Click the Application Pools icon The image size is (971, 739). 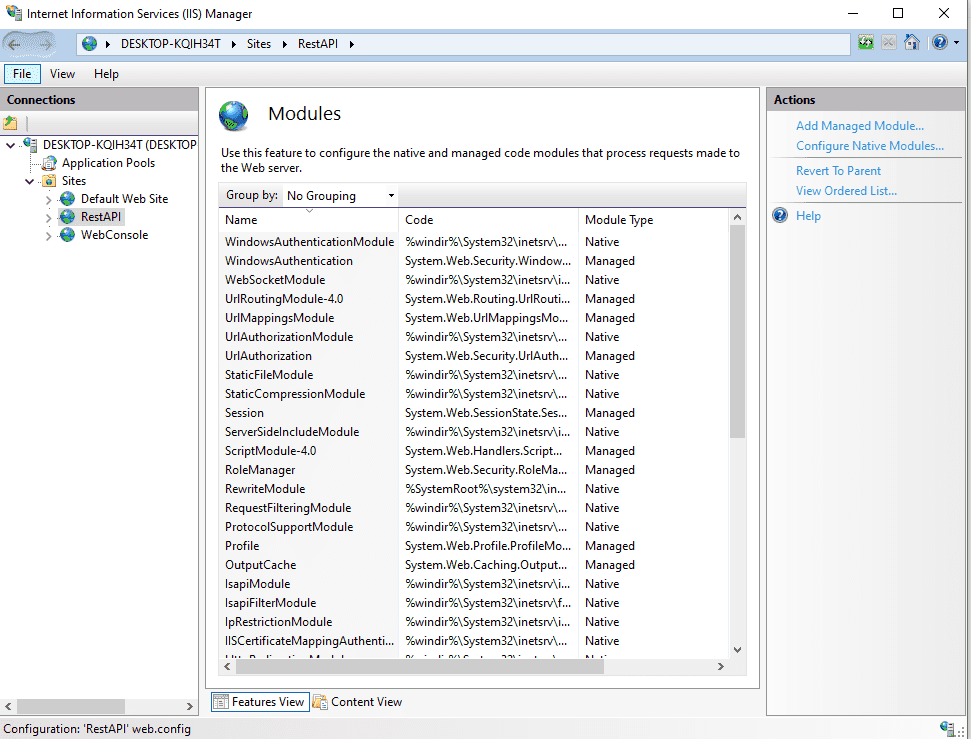(49, 163)
